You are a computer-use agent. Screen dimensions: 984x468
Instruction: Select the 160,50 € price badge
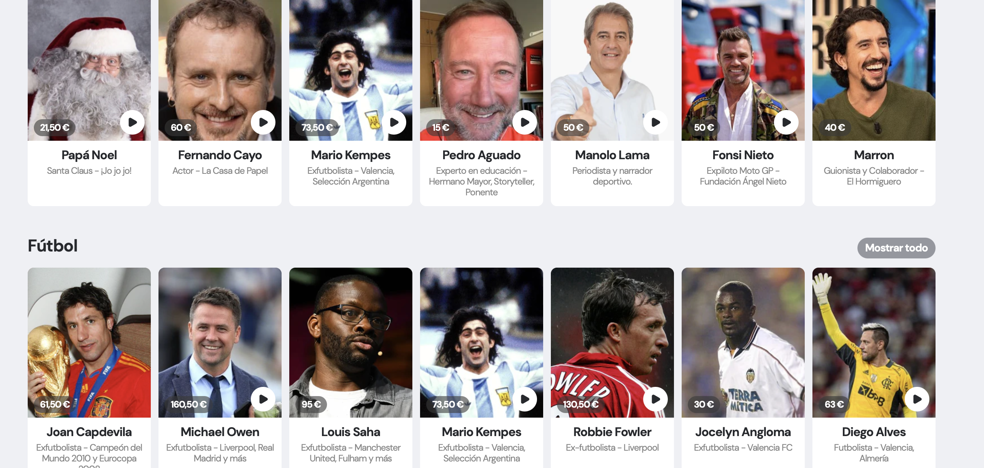click(x=188, y=405)
